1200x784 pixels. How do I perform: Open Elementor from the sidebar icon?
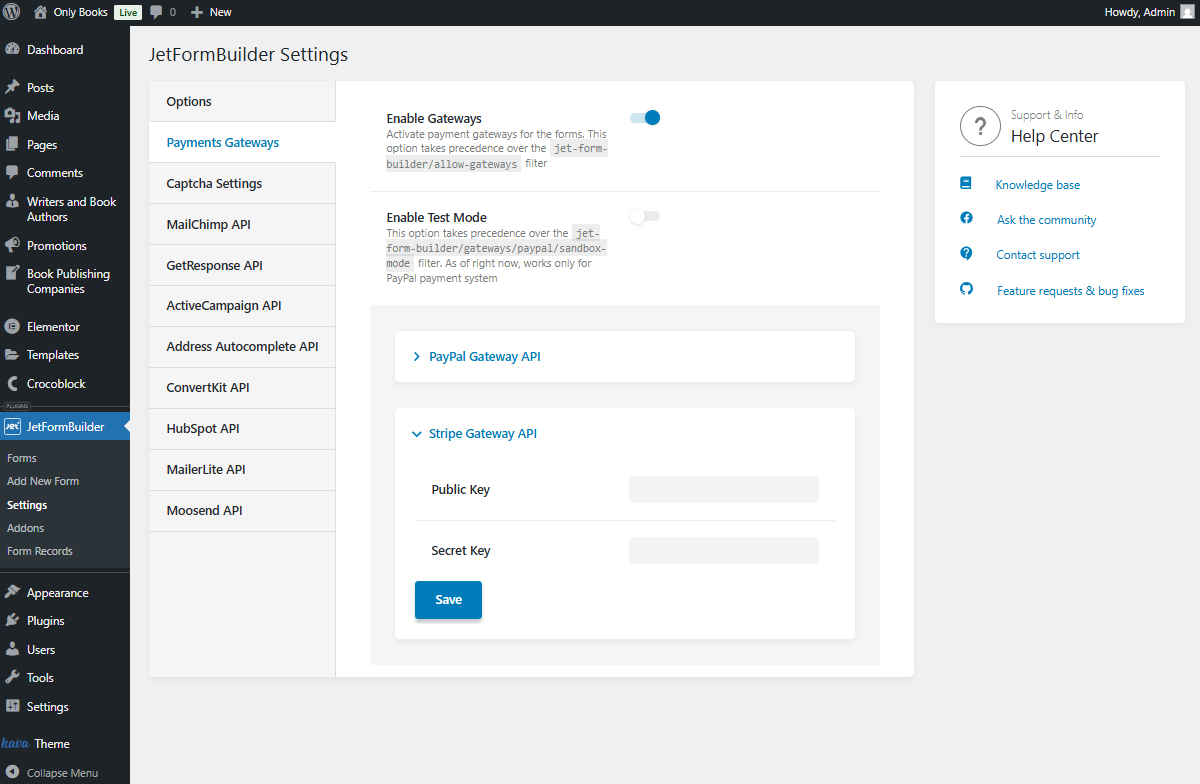click(14, 326)
